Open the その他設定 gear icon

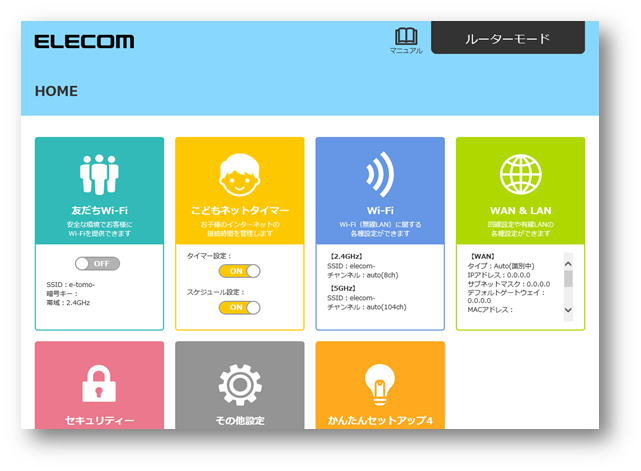[240, 384]
